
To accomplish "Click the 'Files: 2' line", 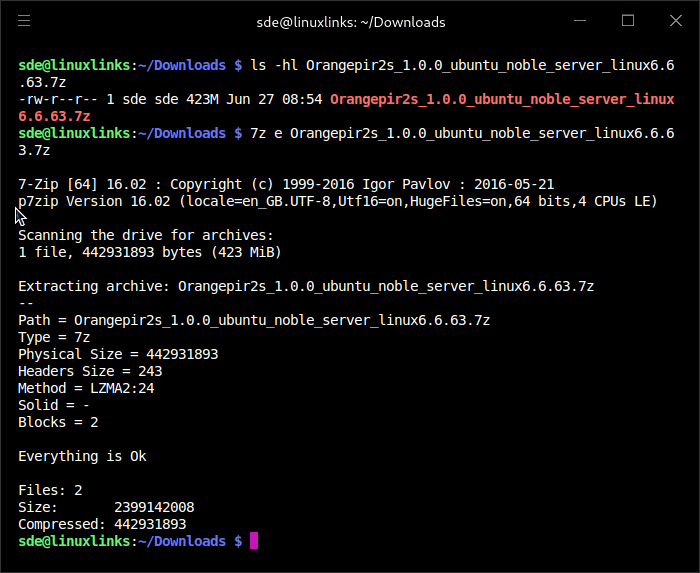I will click(50, 490).
